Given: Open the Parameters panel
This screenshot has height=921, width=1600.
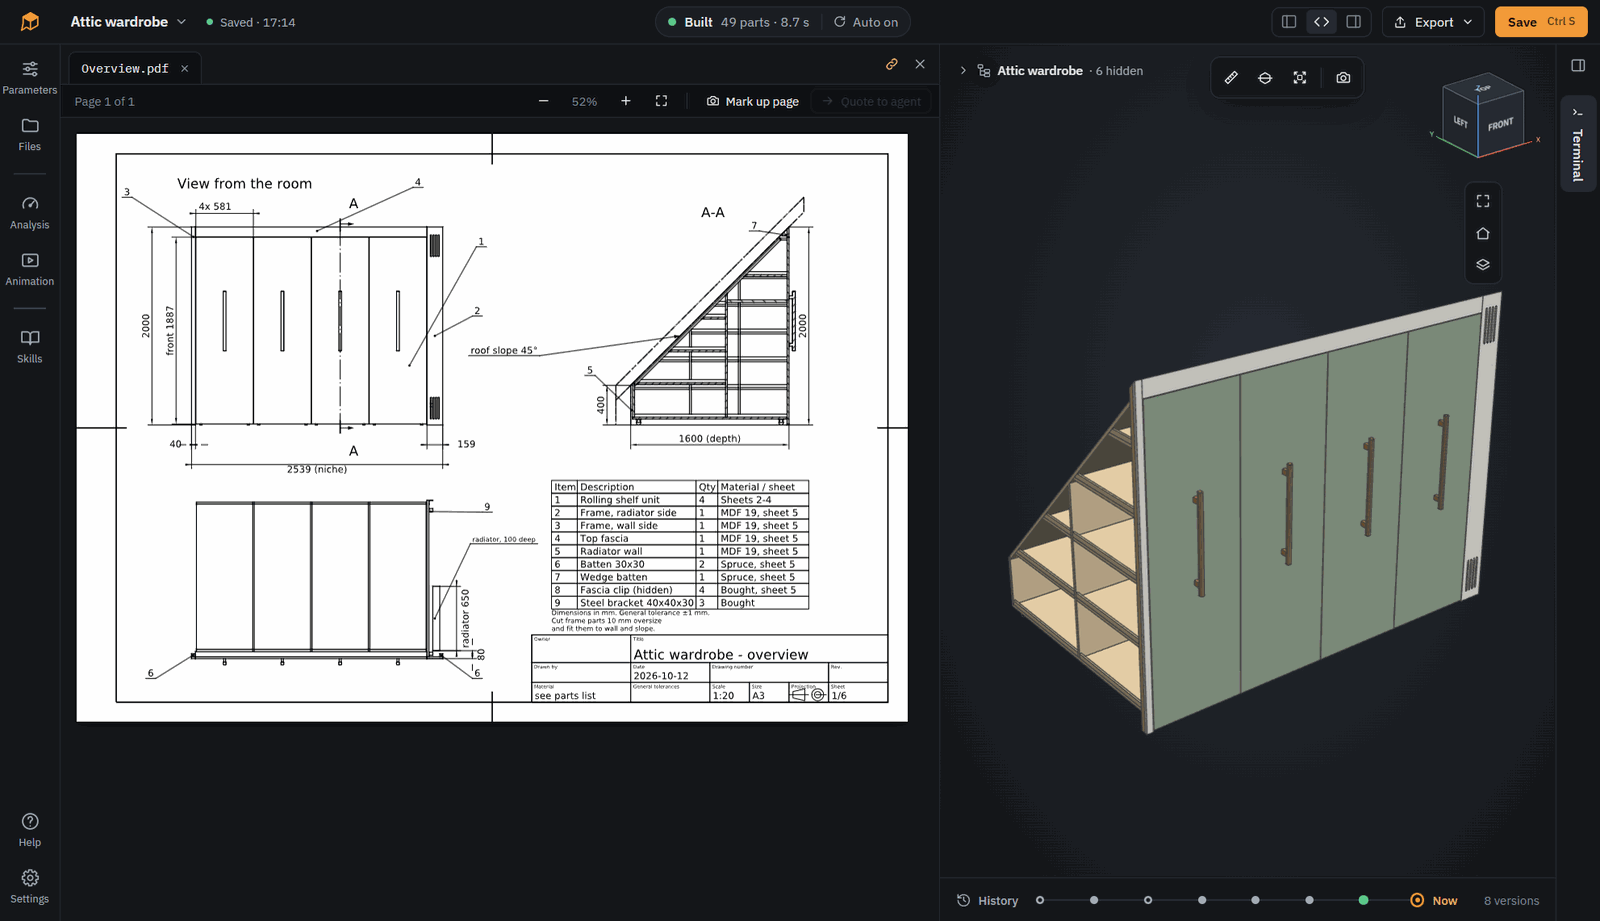Looking at the screenshot, I should [30, 77].
